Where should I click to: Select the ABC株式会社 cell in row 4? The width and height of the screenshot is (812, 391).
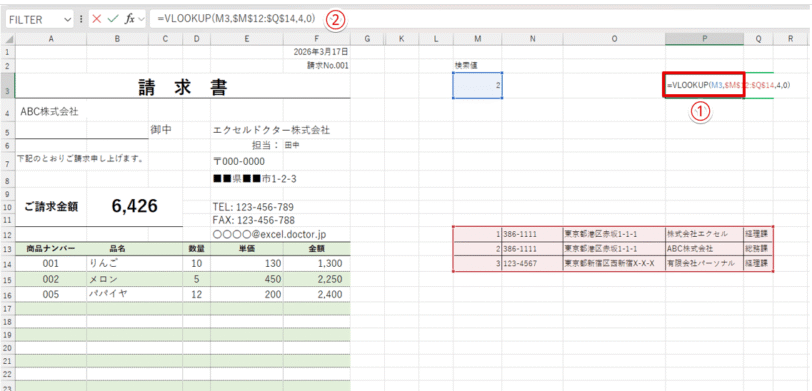tap(50, 111)
